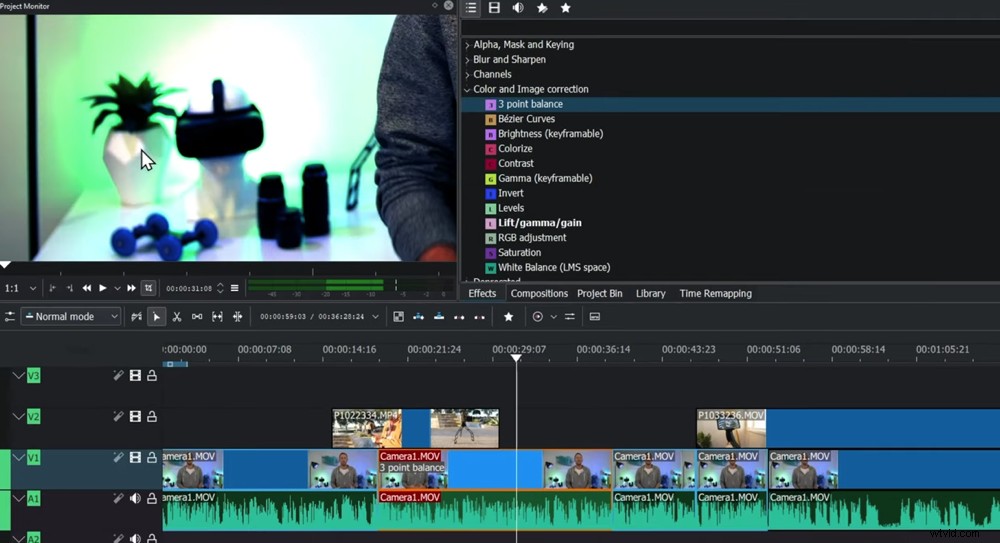Toggle effects on track V3
This screenshot has height=543, width=1000.
coord(118,375)
